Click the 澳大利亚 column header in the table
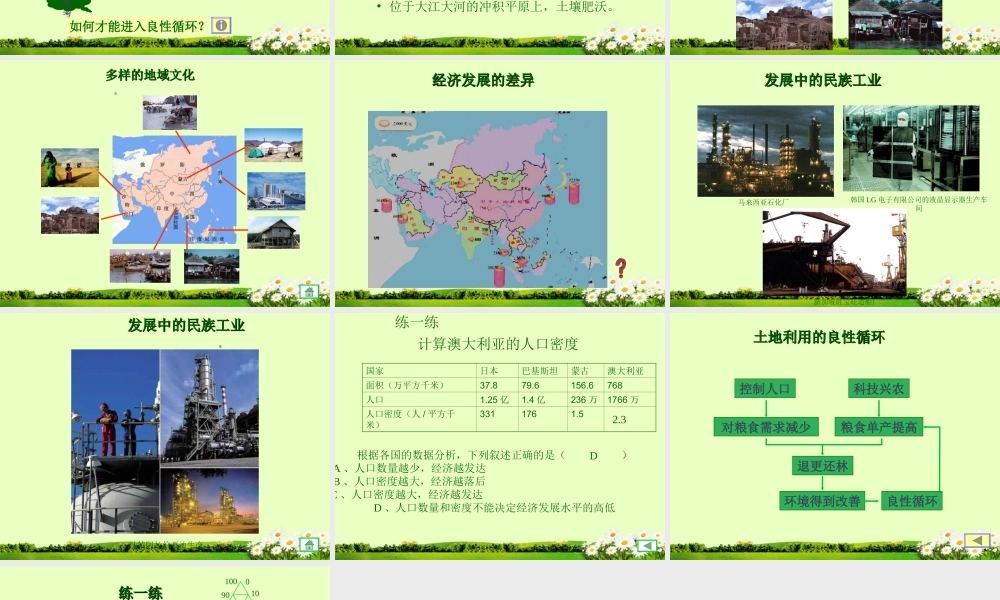This screenshot has width=1000, height=600. coord(626,370)
